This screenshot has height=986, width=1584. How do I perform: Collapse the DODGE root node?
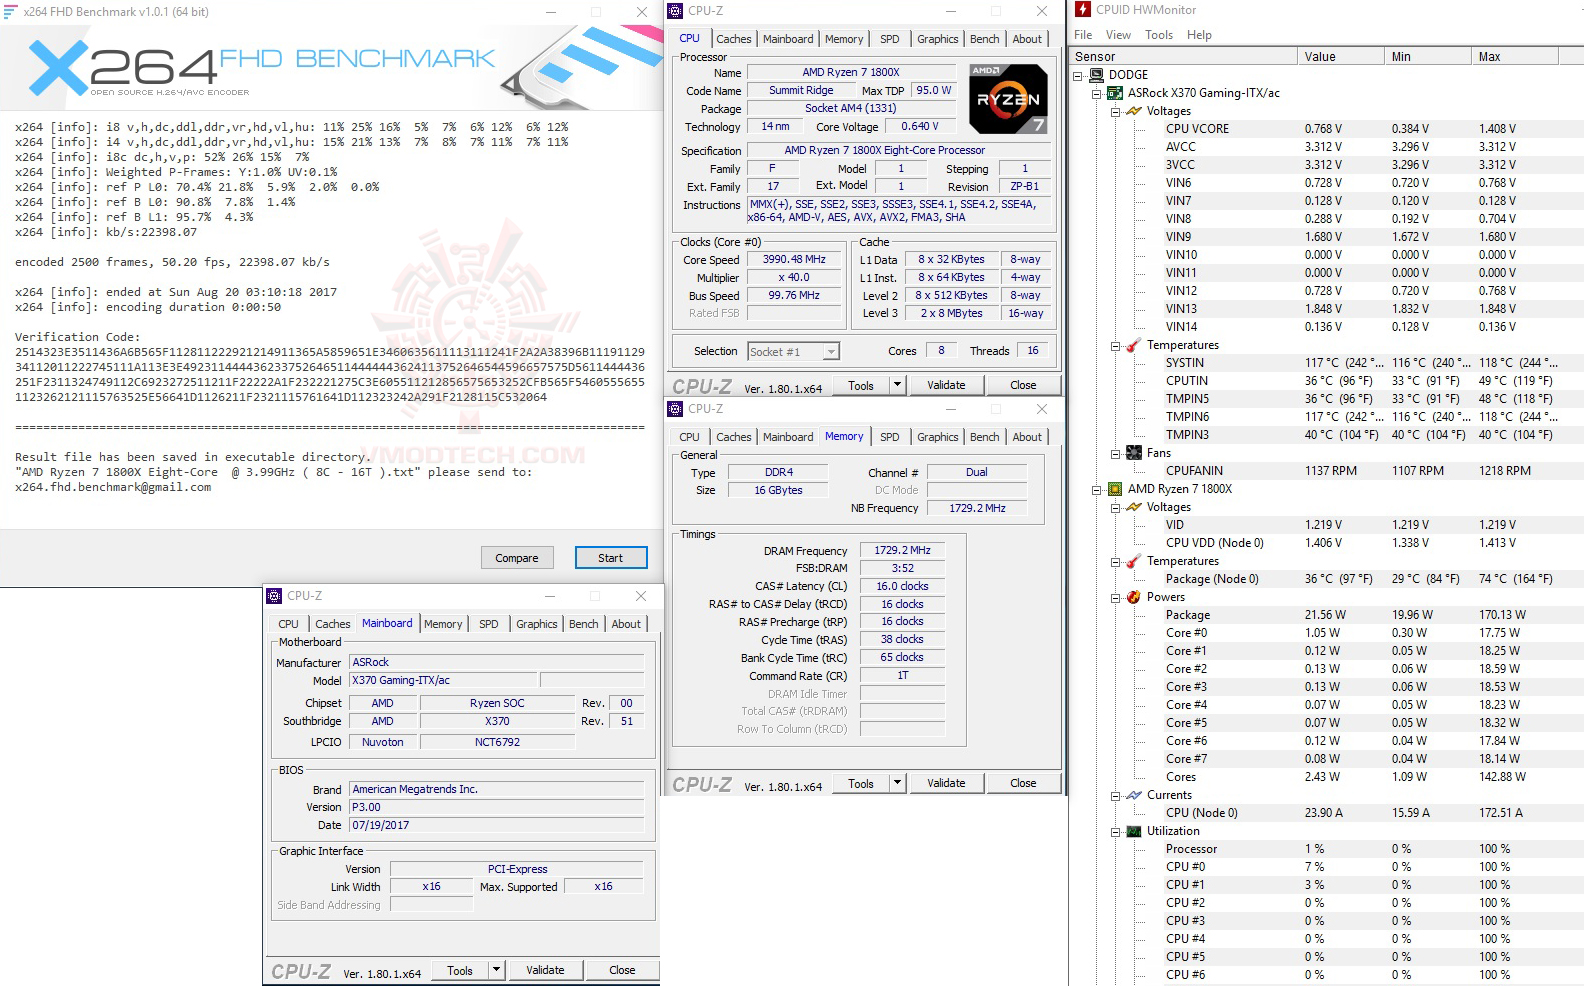coord(1078,76)
